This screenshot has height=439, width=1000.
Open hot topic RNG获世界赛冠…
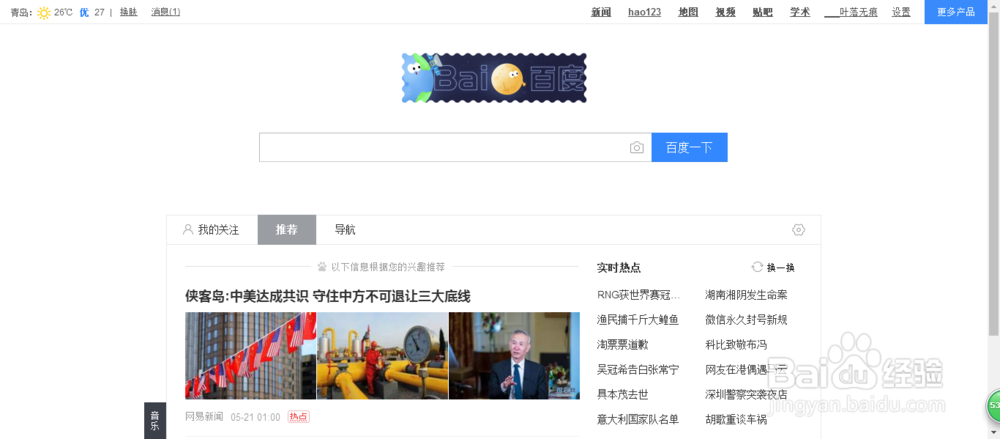638,295
